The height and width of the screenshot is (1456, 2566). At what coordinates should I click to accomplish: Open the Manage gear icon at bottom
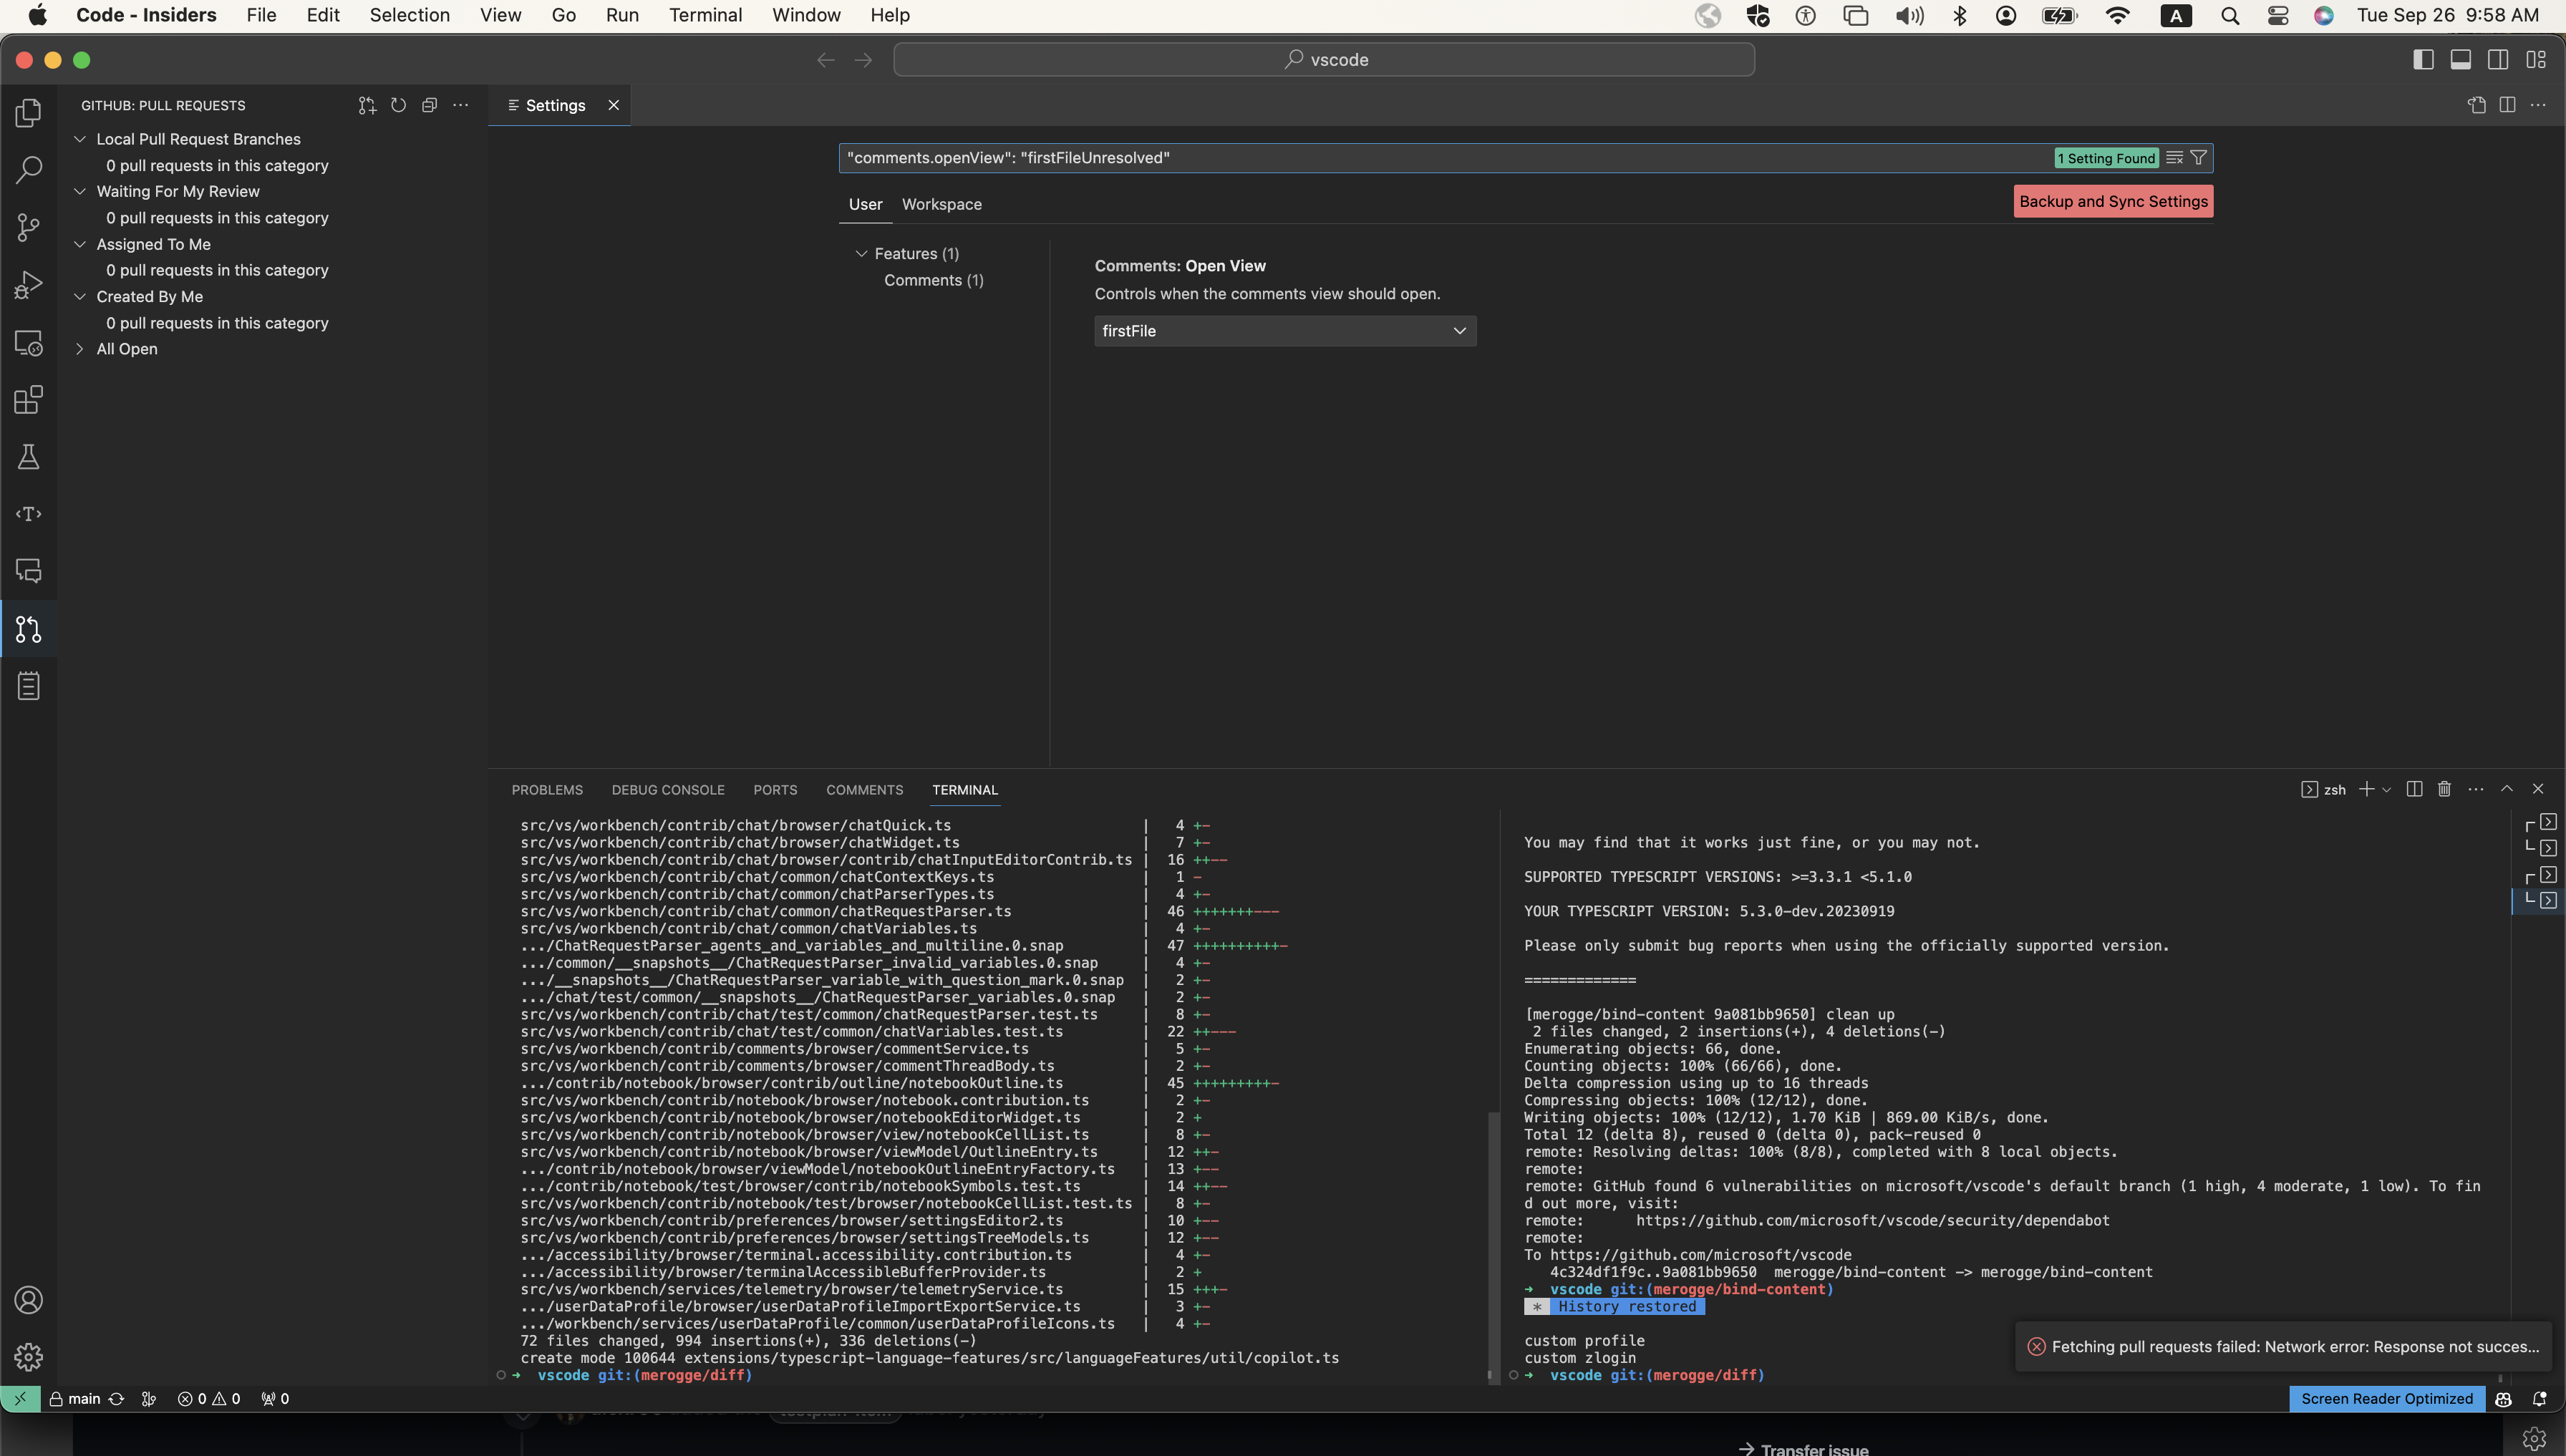coord(28,1357)
